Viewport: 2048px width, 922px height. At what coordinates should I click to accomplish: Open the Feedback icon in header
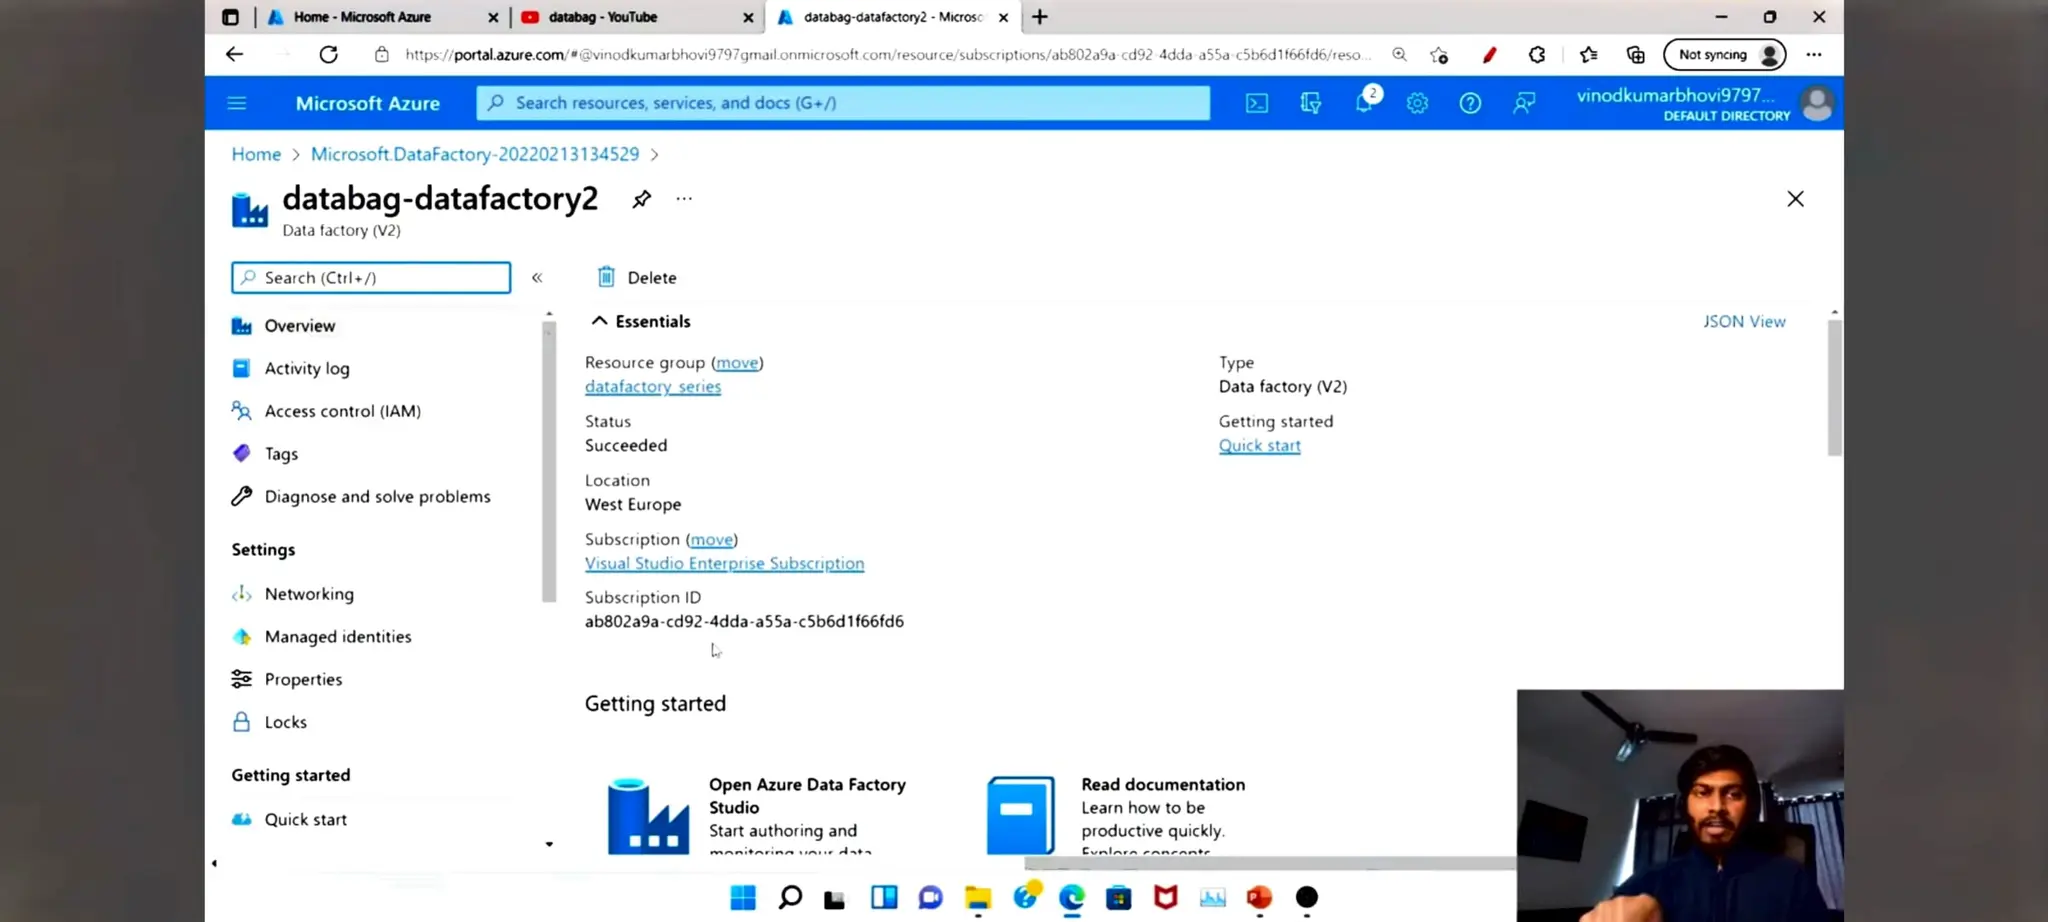1524,103
